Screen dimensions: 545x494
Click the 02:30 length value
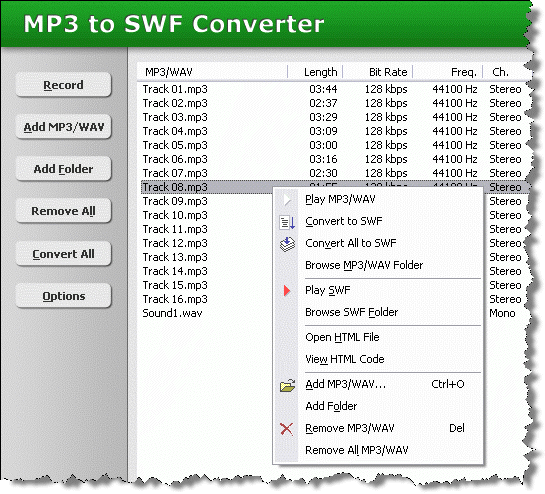323,173
